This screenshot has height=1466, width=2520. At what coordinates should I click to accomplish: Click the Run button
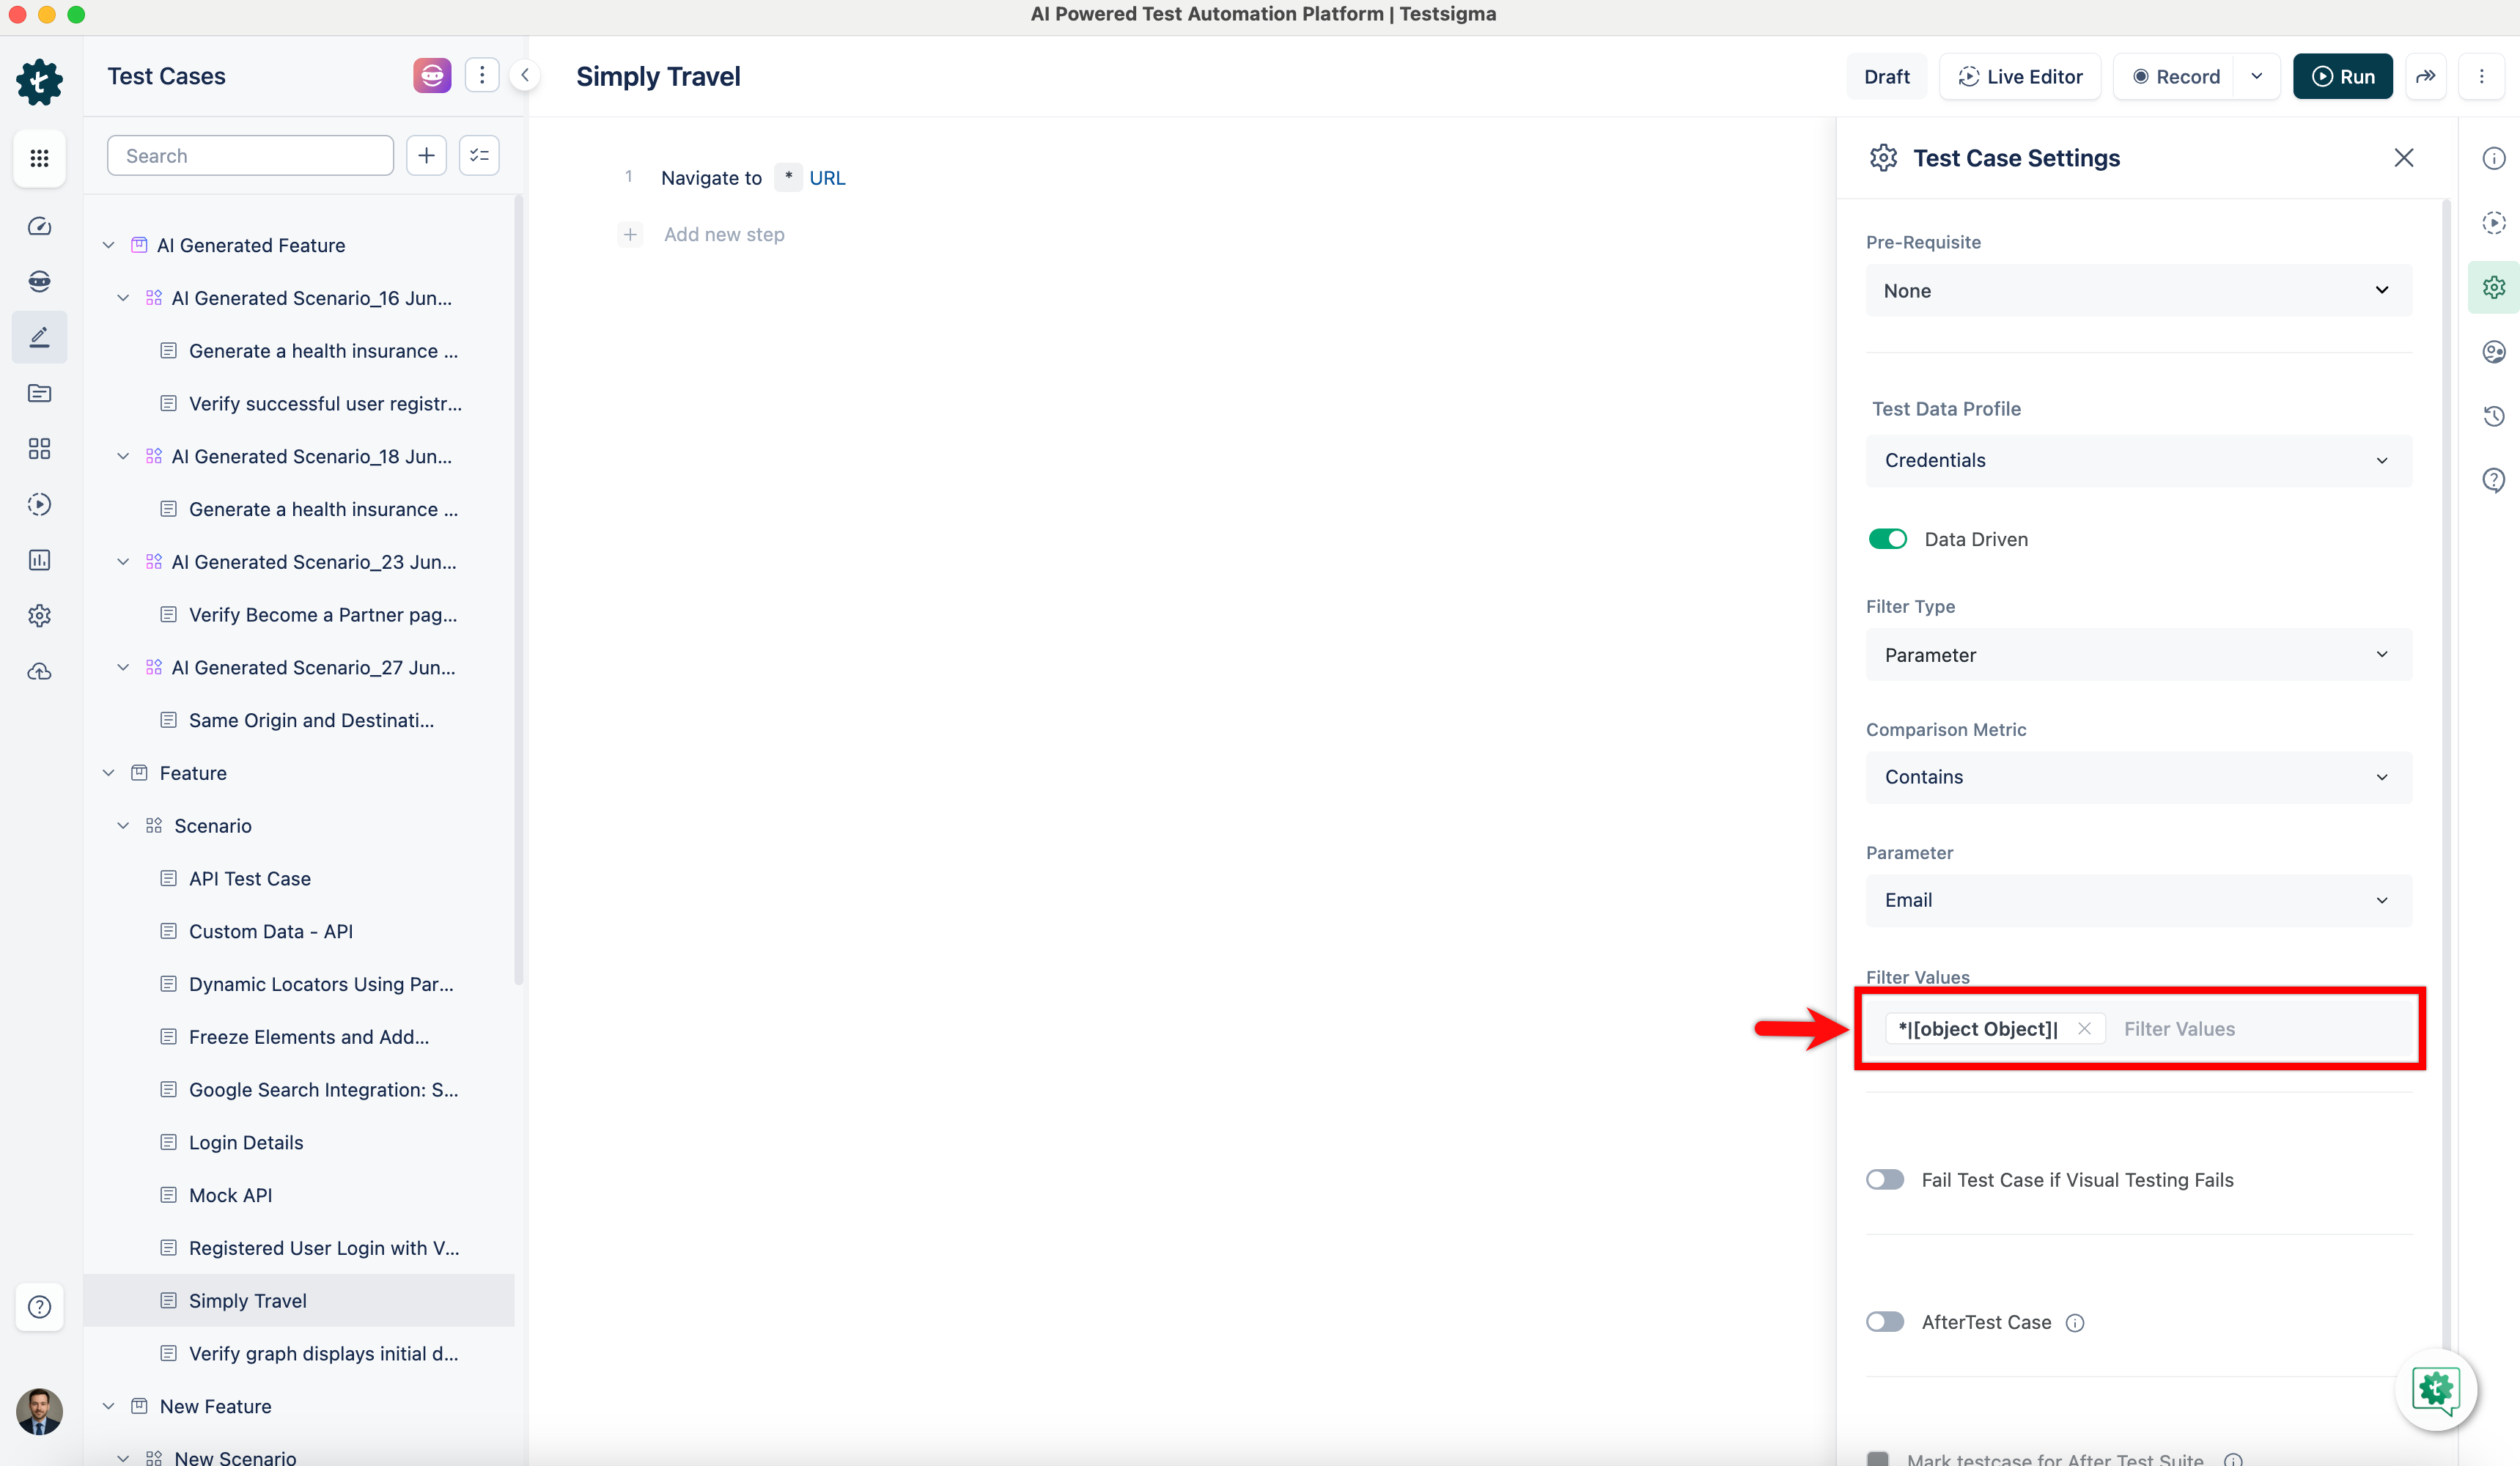click(2343, 76)
